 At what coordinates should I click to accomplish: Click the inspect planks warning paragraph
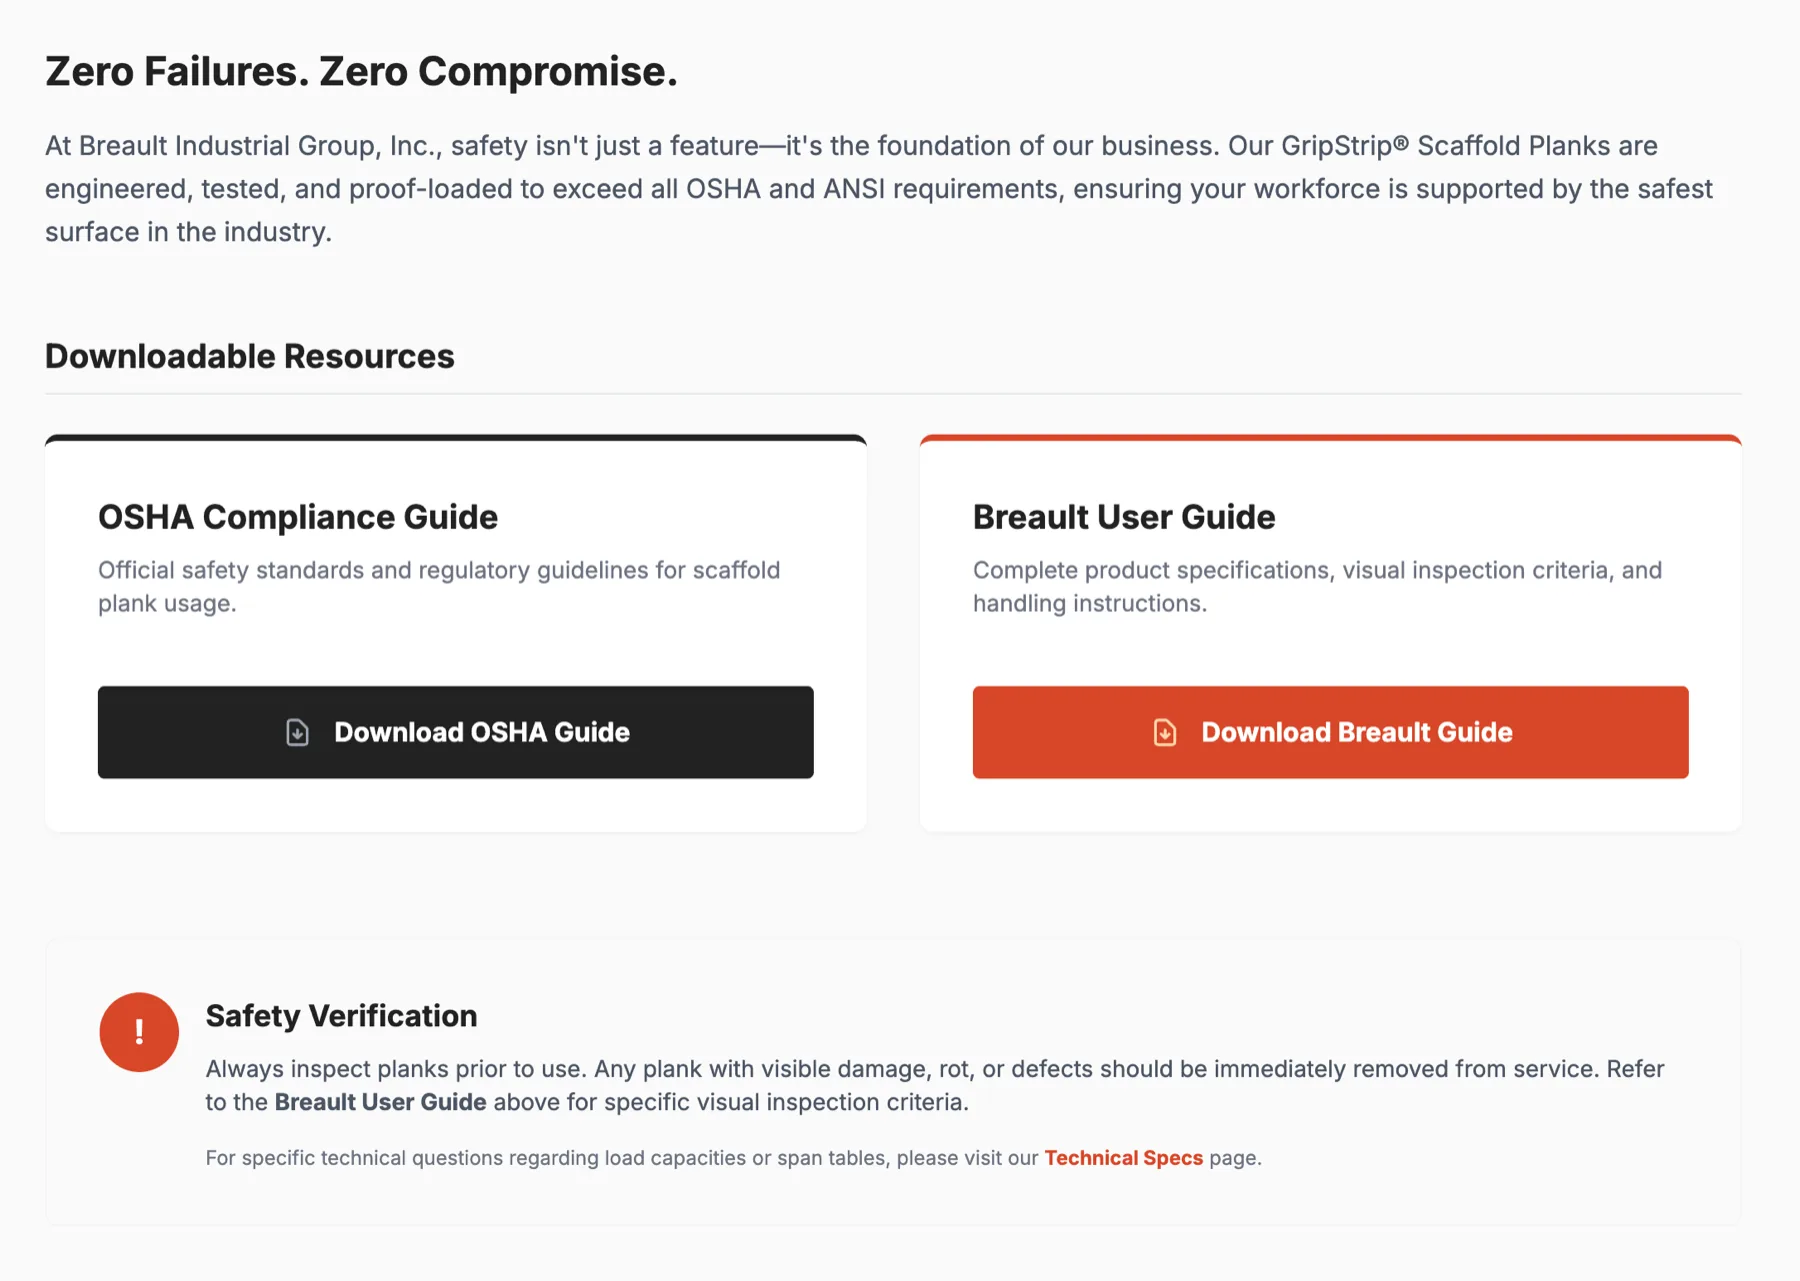pyautogui.click(x=935, y=1085)
